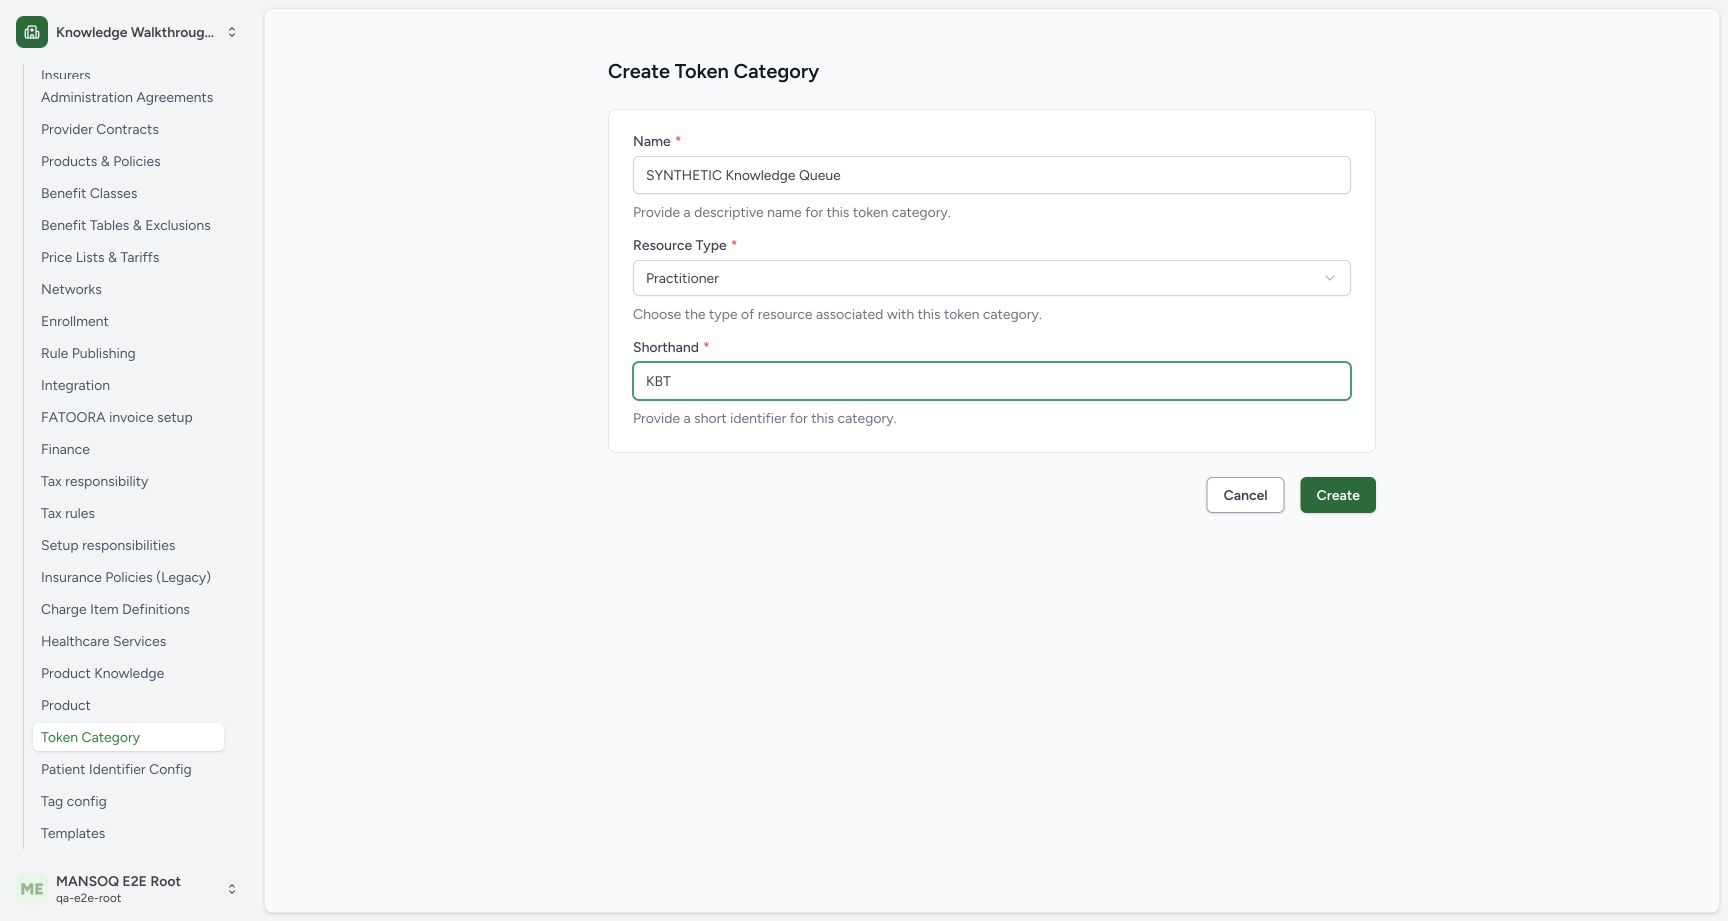Click the qa-e2e-root username text
The width and height of the screenshot is (1728, 921).
click(89, 898)
